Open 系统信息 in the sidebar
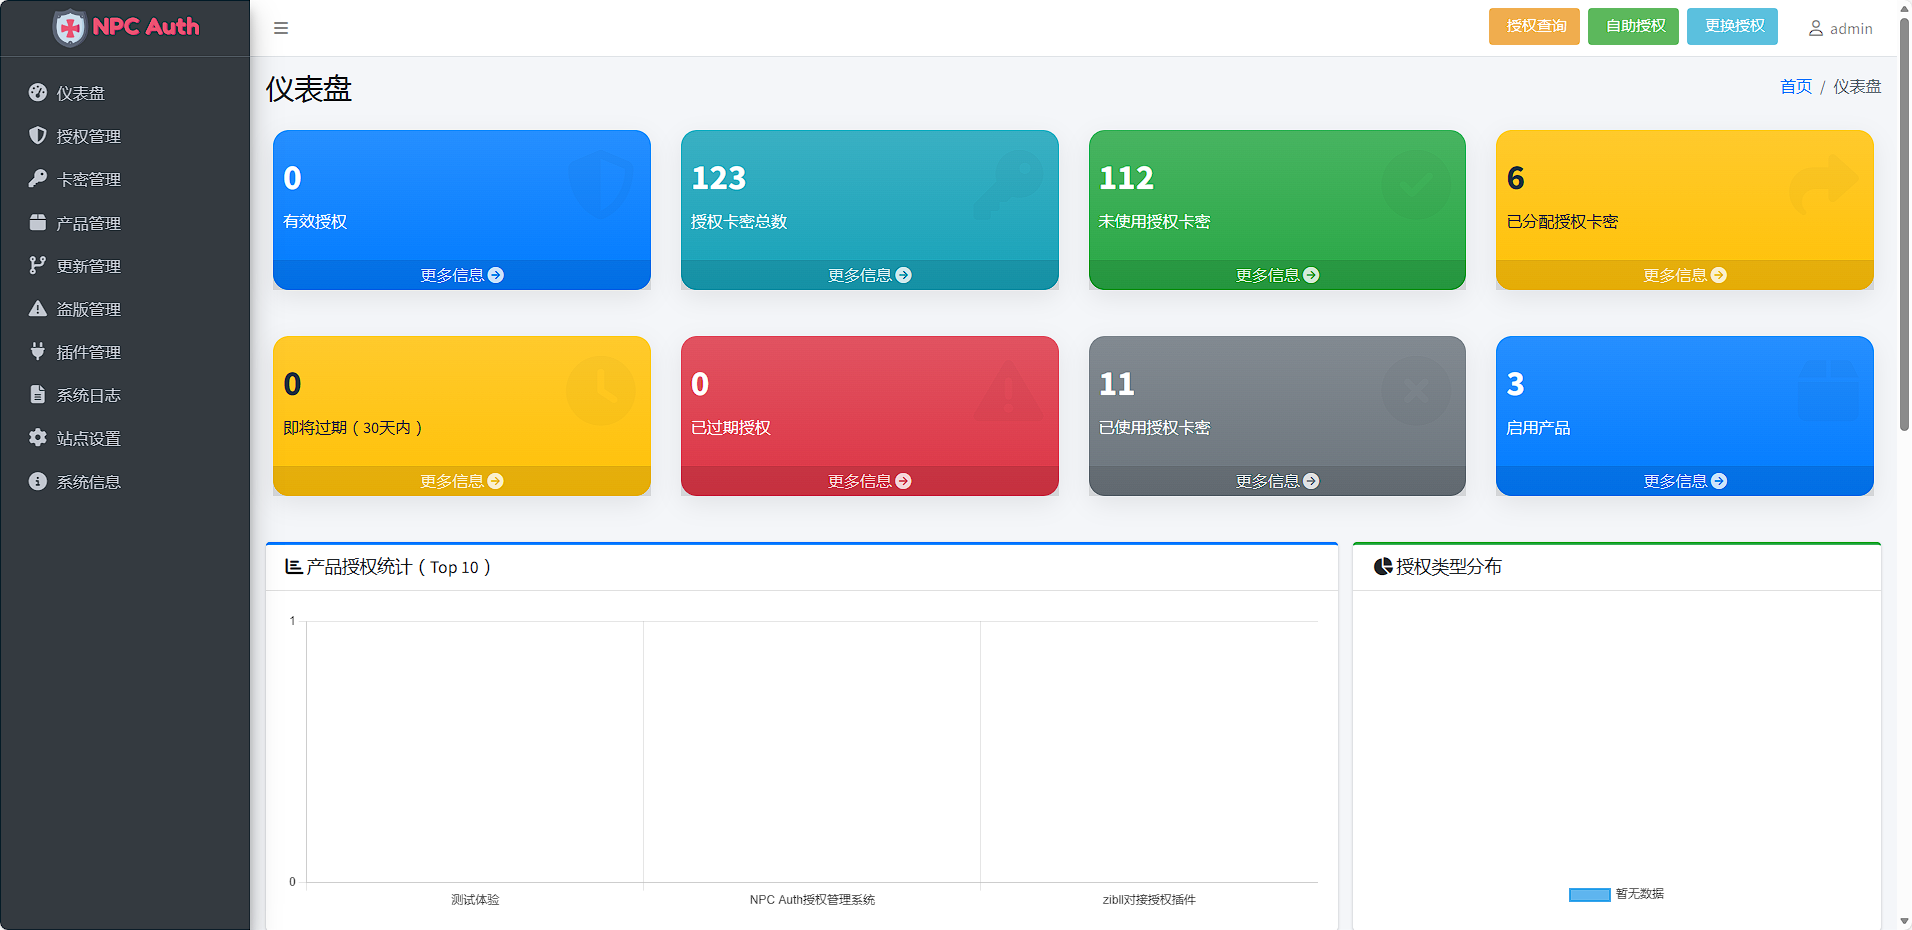 click(88, 482)
